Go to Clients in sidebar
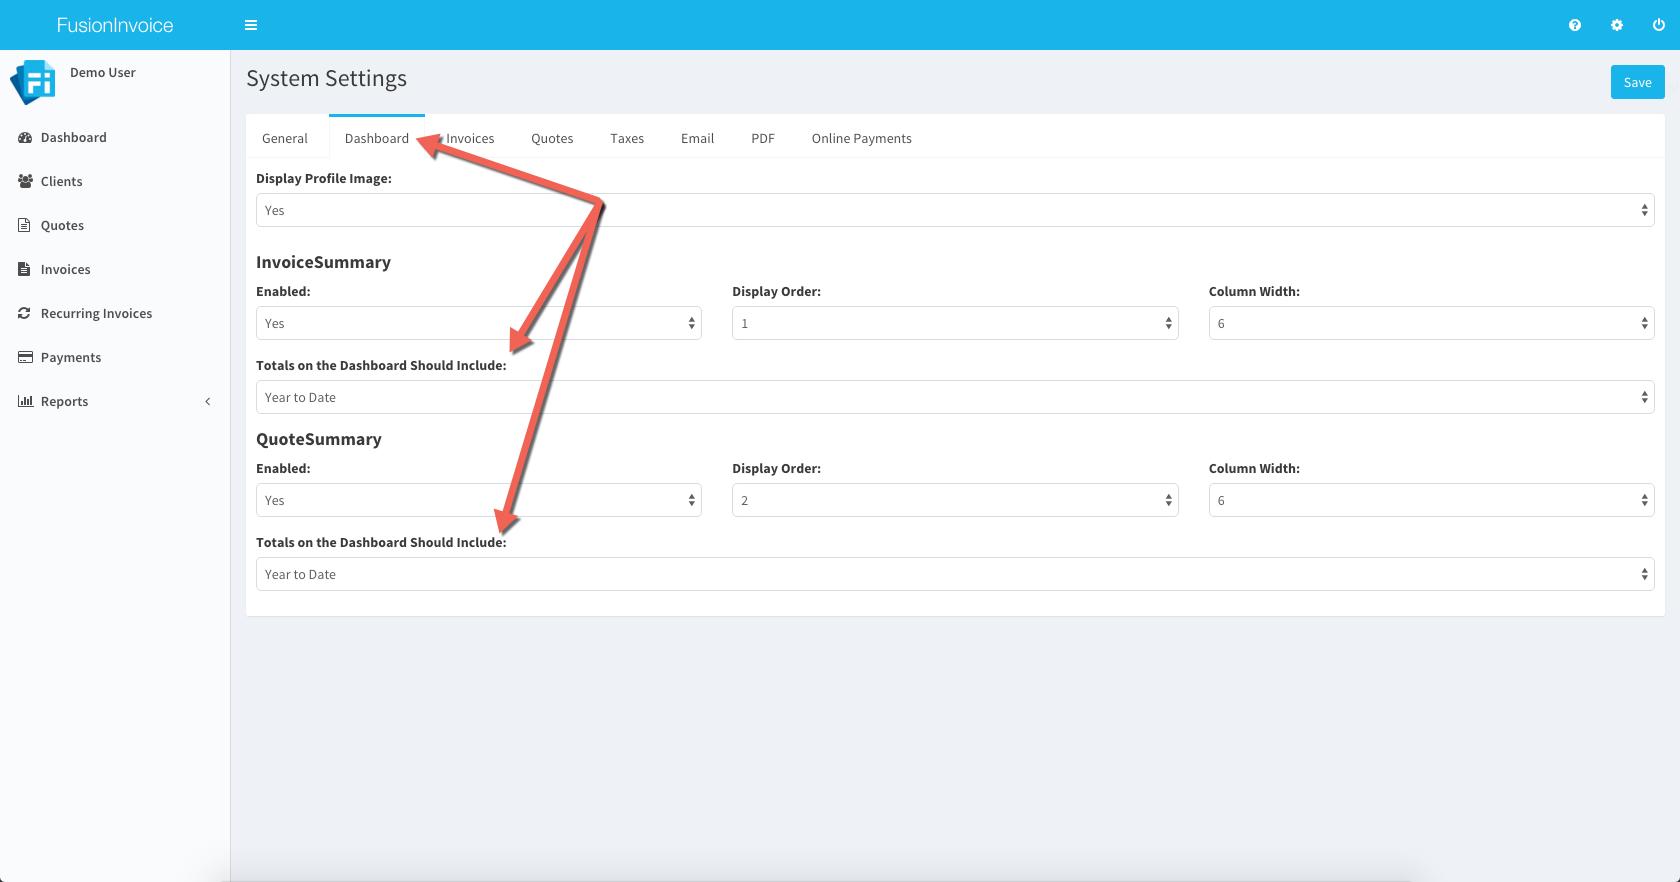Screen dimensions: 1680x882 coord(61,182)
